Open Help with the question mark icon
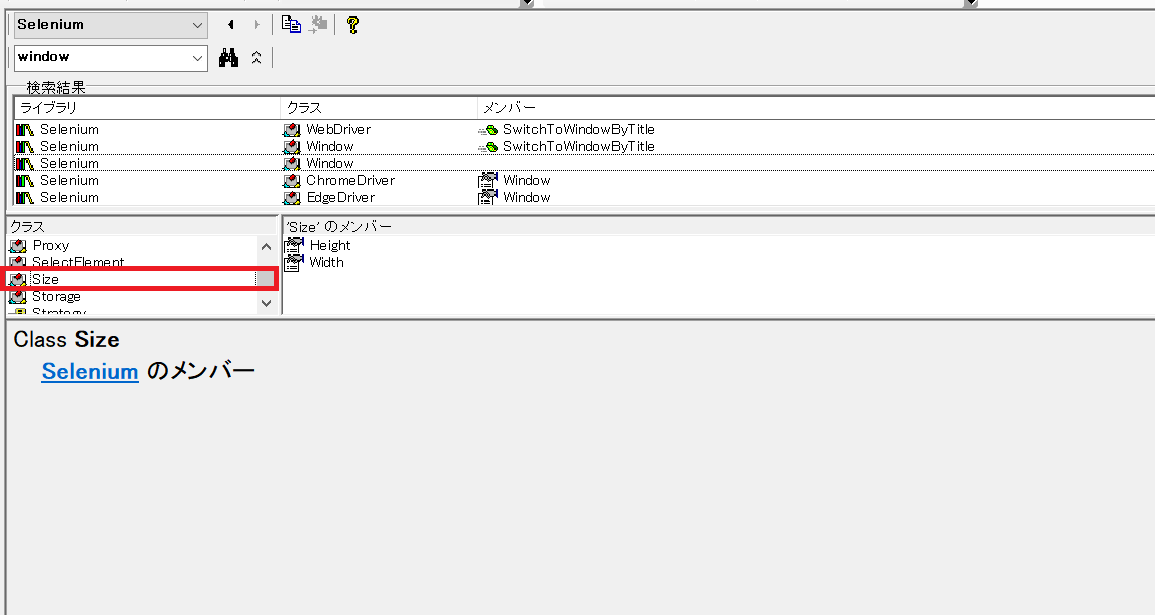This screenshot has height=615, width=1155. point(353,25)
